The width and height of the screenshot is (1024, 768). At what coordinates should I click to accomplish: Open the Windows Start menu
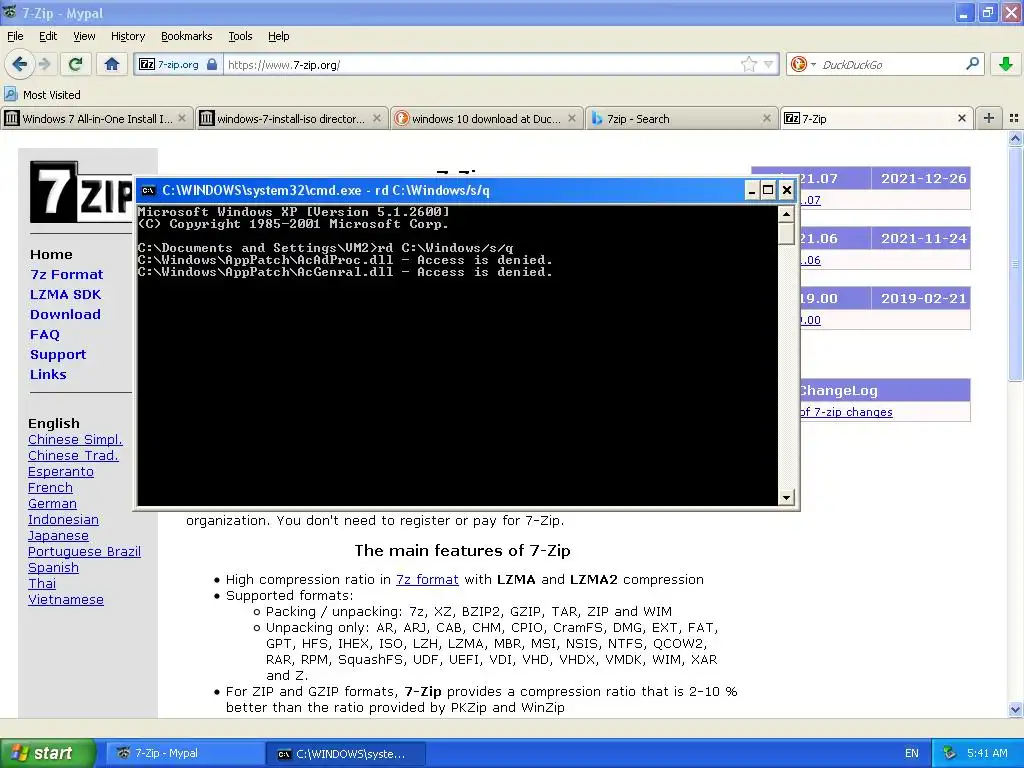click(x=47, y=753)
